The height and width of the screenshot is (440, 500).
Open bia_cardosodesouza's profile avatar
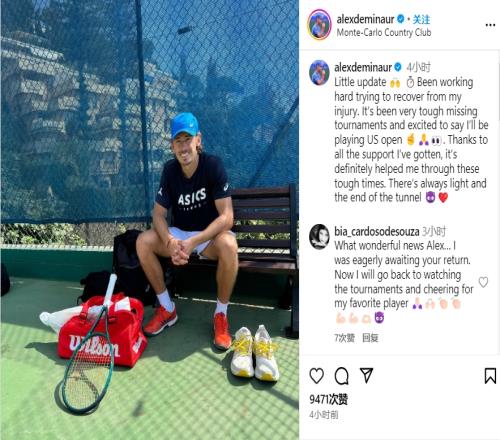pos(319,237)
